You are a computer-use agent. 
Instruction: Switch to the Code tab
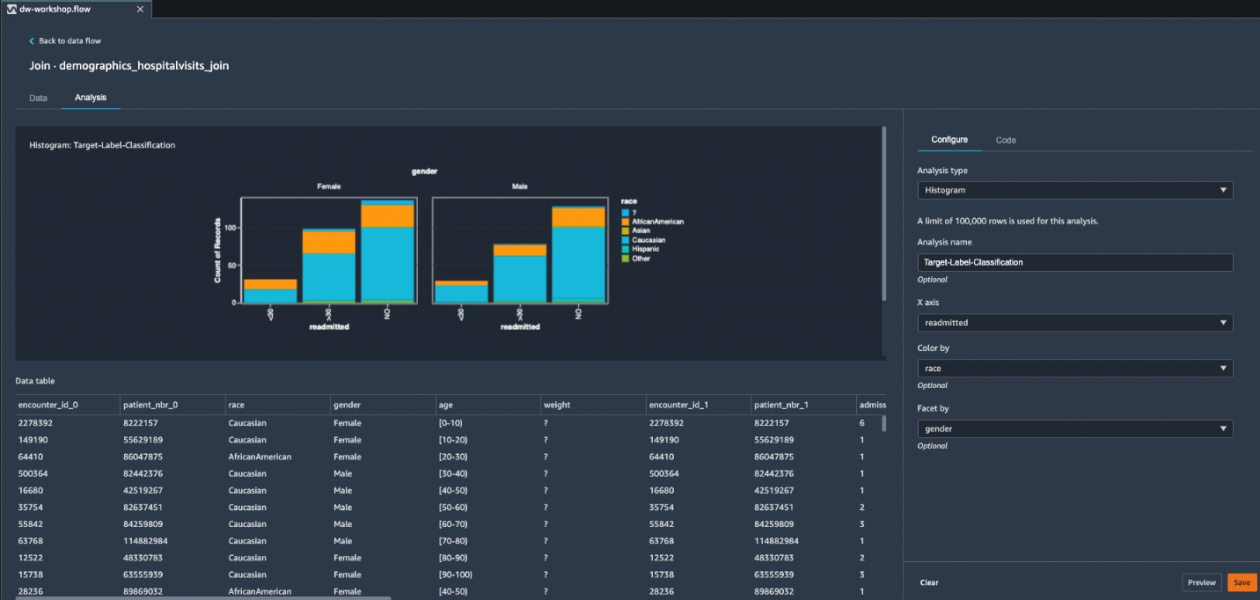pos(1005,139)
